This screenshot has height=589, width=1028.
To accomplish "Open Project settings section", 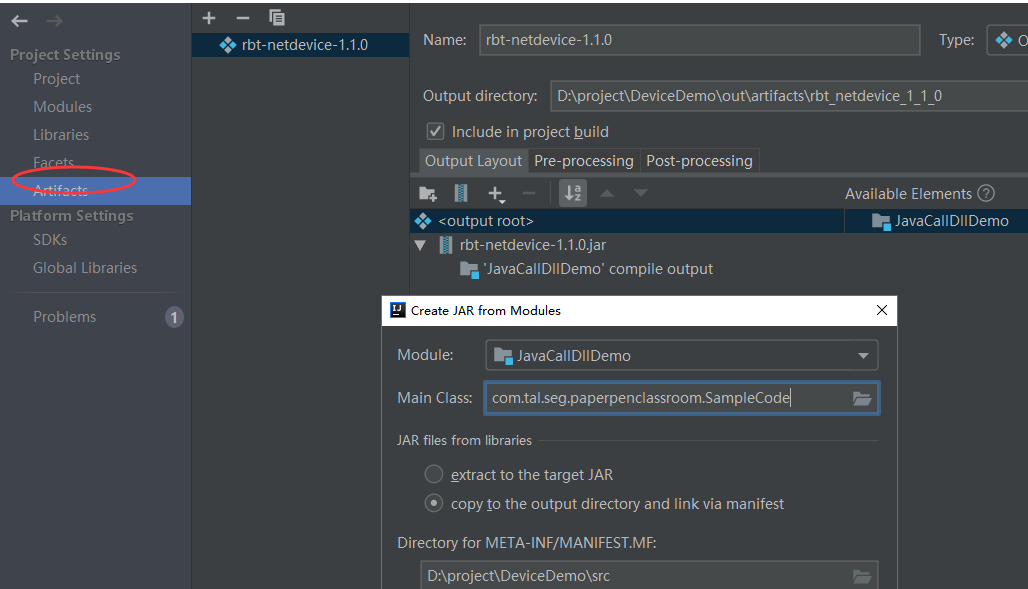I will [56, 79].
